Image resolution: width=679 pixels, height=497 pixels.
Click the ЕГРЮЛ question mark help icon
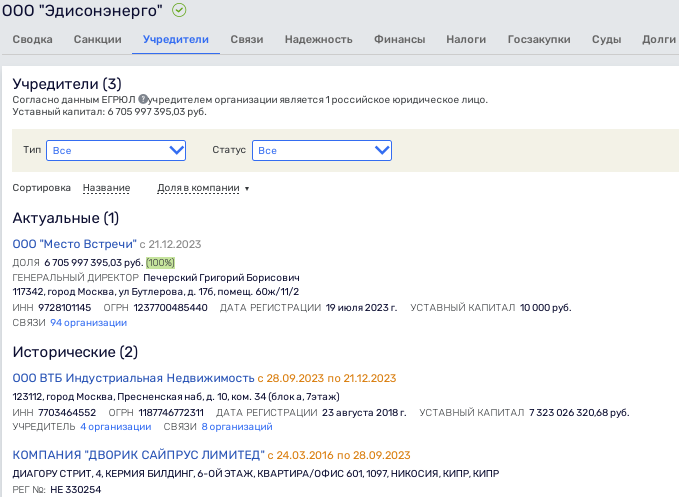143,99
